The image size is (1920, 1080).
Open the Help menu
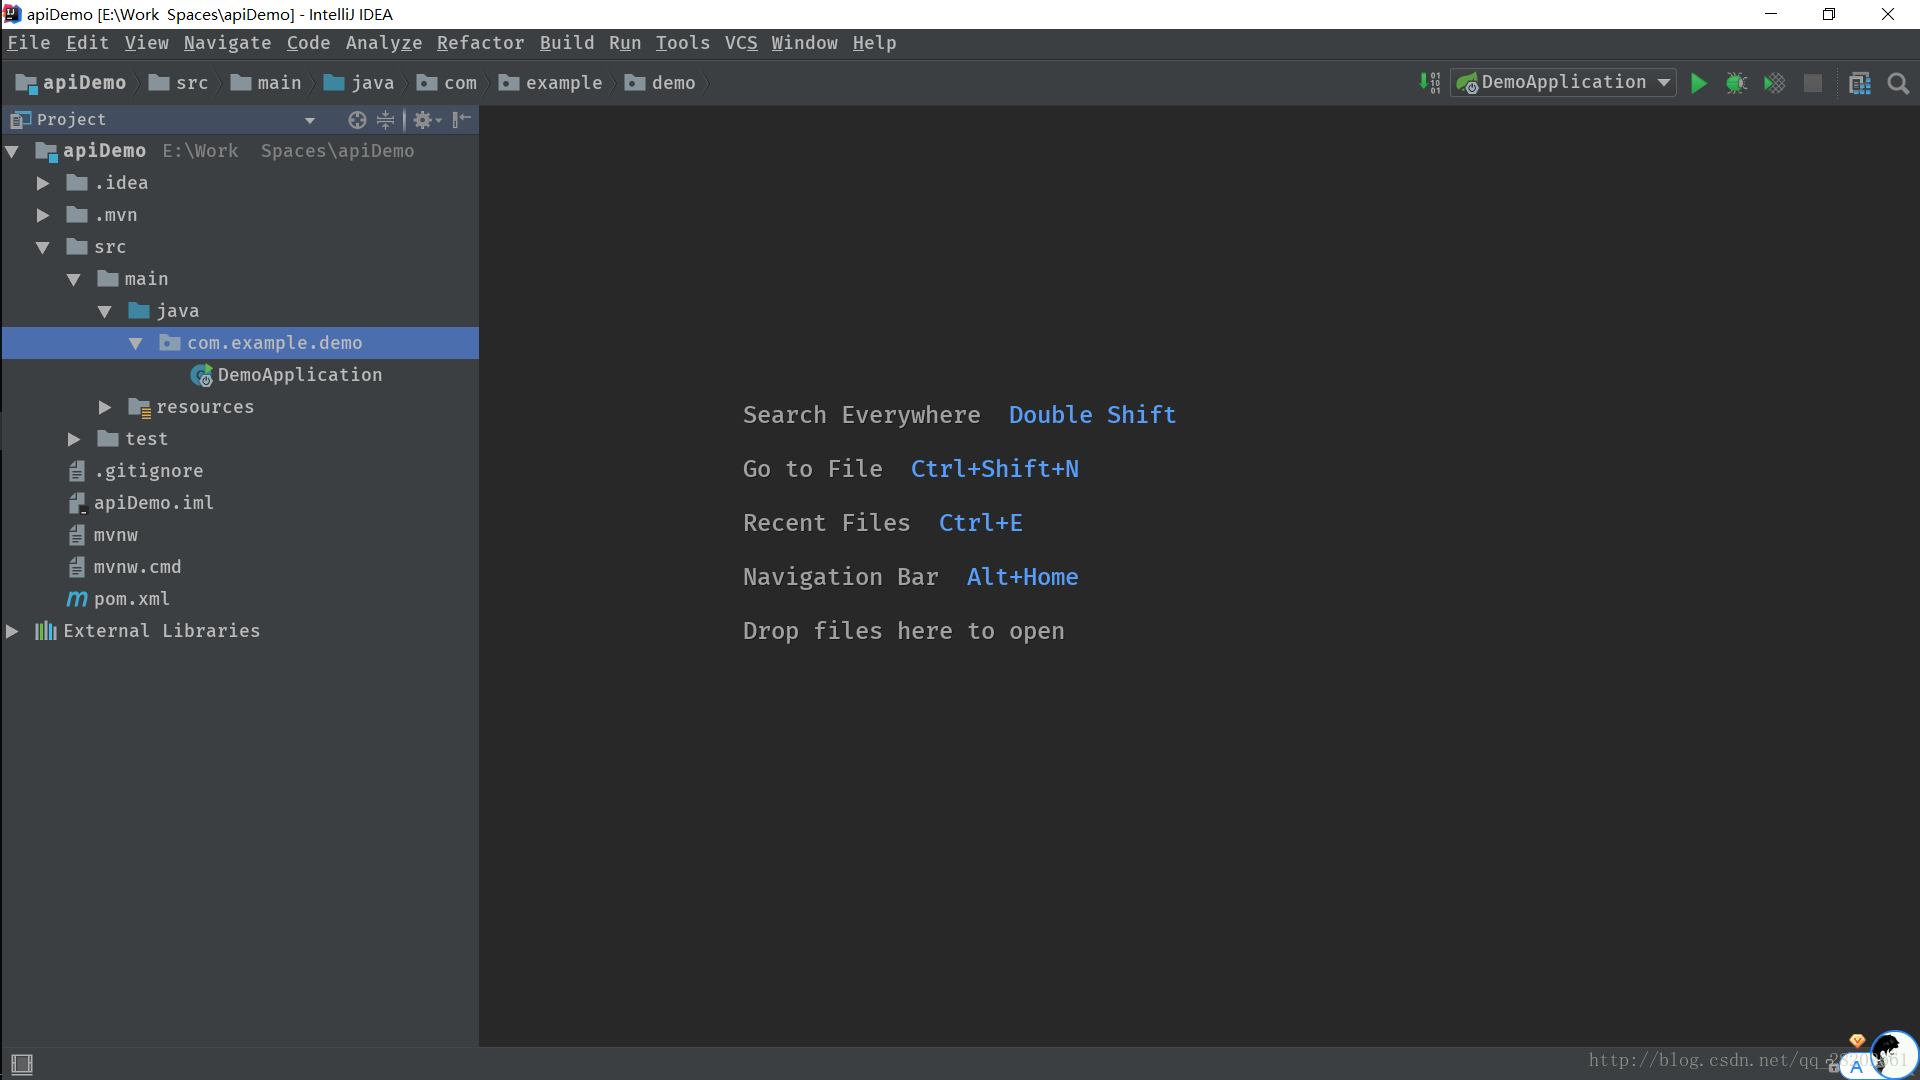coord(875,43)
